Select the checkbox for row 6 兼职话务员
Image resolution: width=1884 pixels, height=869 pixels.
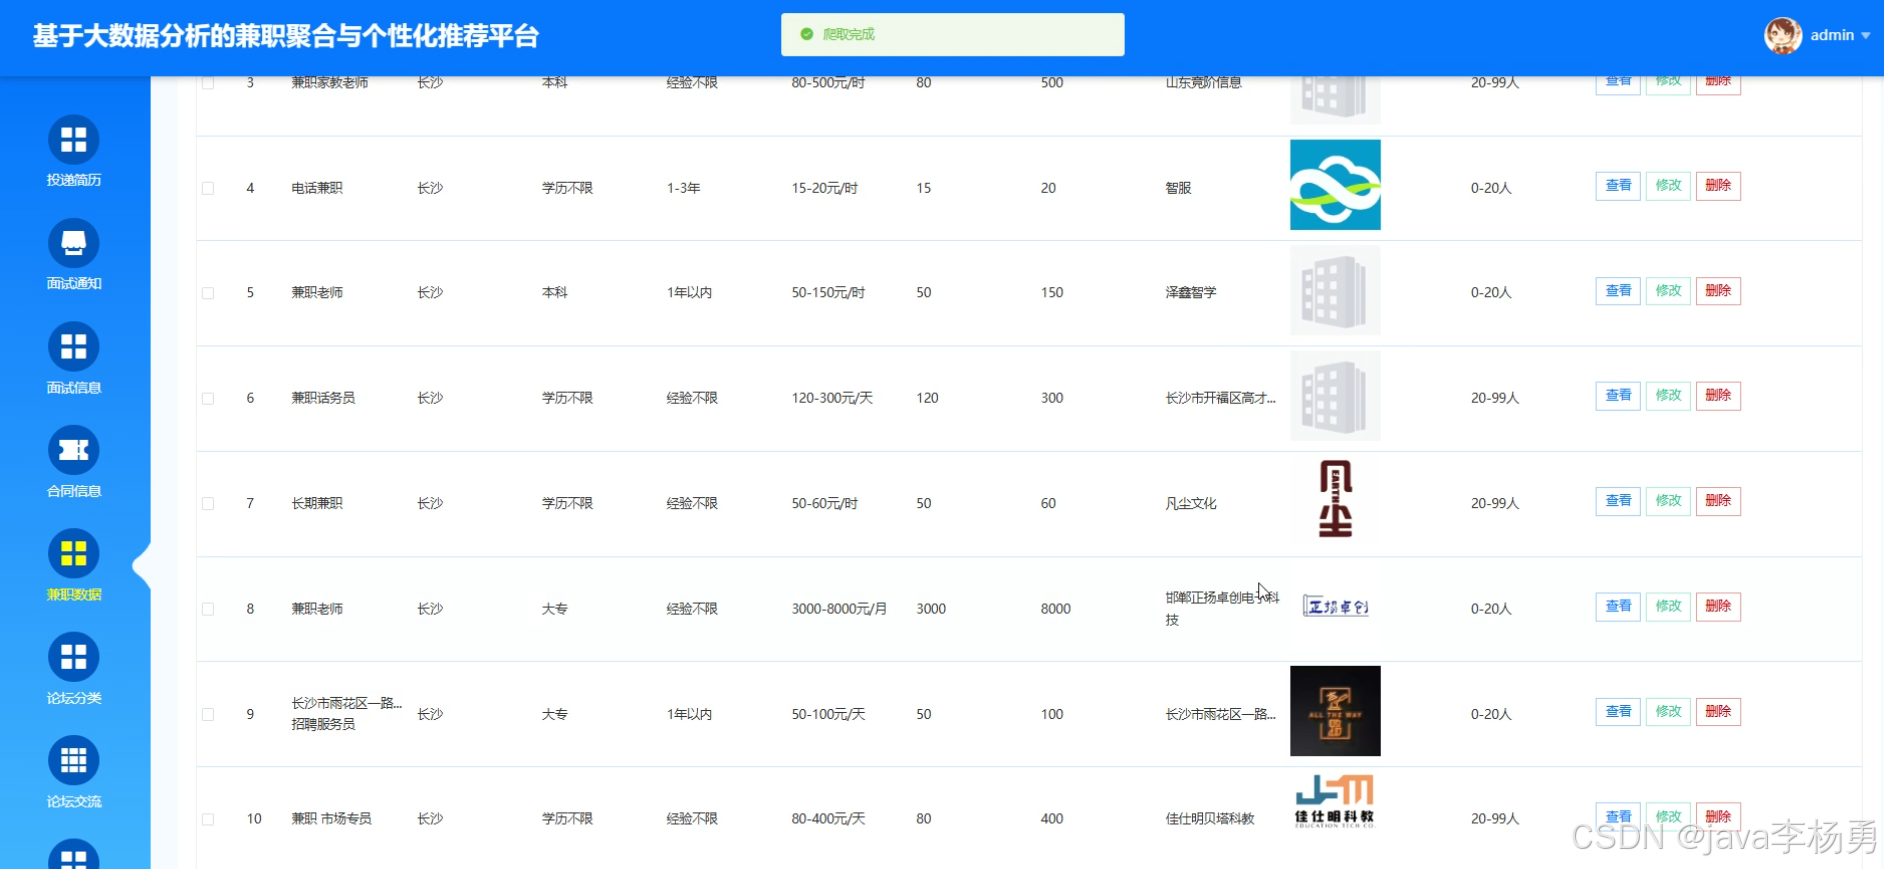[208, 398]
